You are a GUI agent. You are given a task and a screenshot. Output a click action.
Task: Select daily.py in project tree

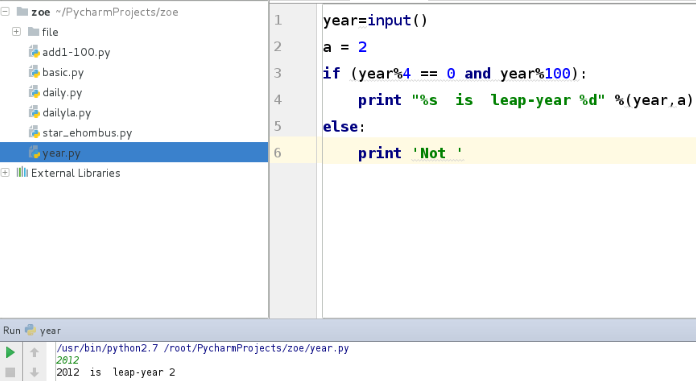(62, 93)
